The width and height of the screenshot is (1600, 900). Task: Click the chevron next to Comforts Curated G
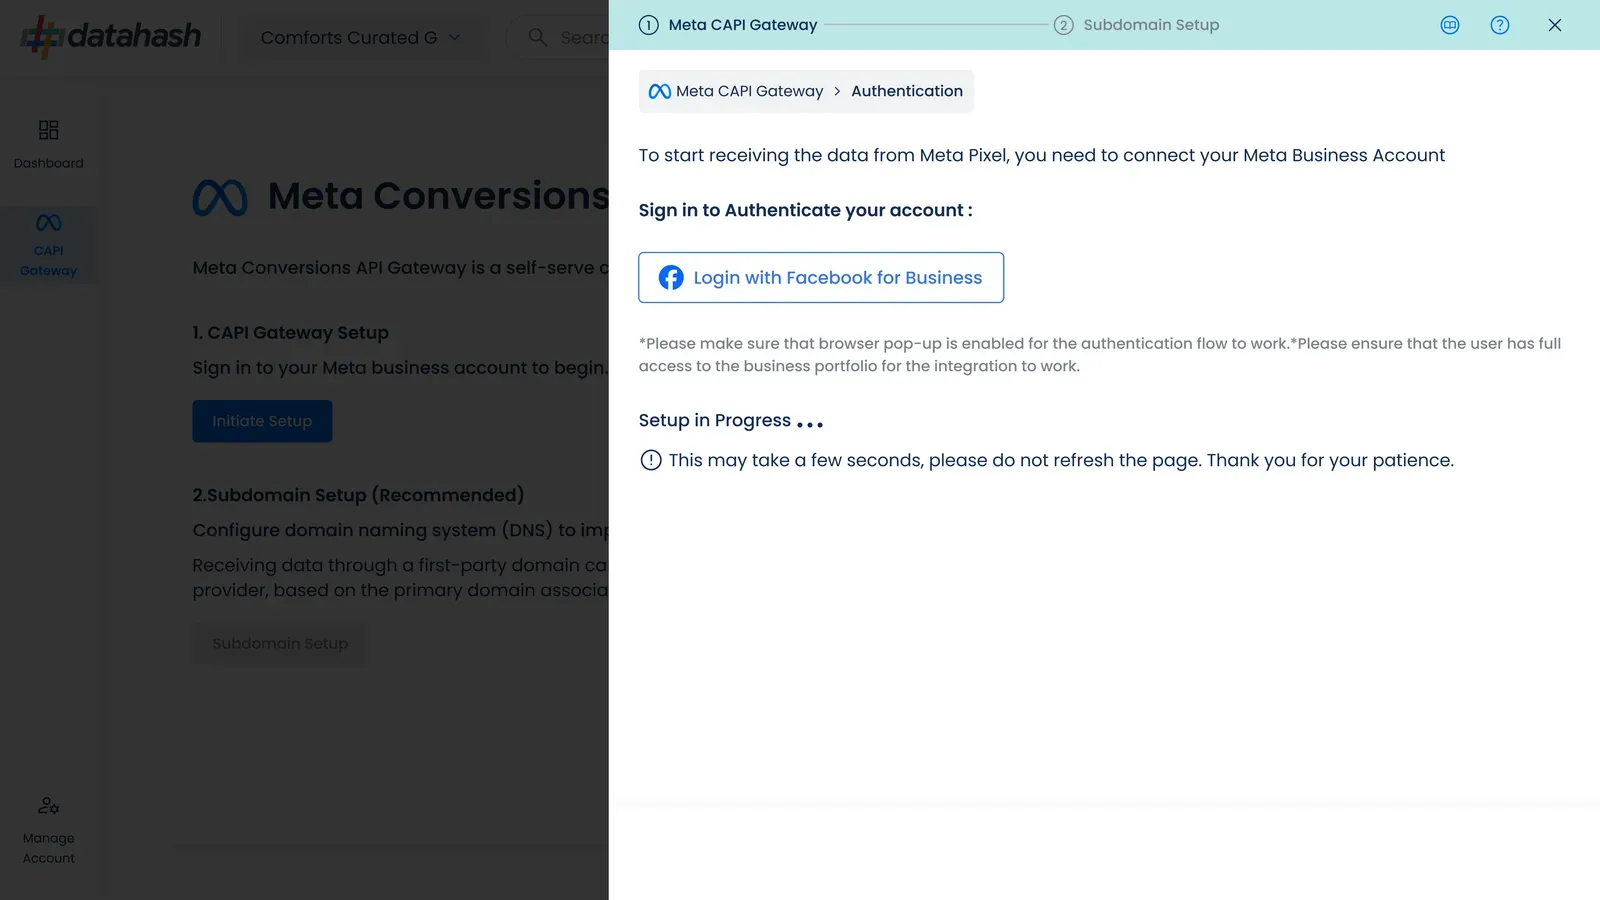tap(455, 38)
